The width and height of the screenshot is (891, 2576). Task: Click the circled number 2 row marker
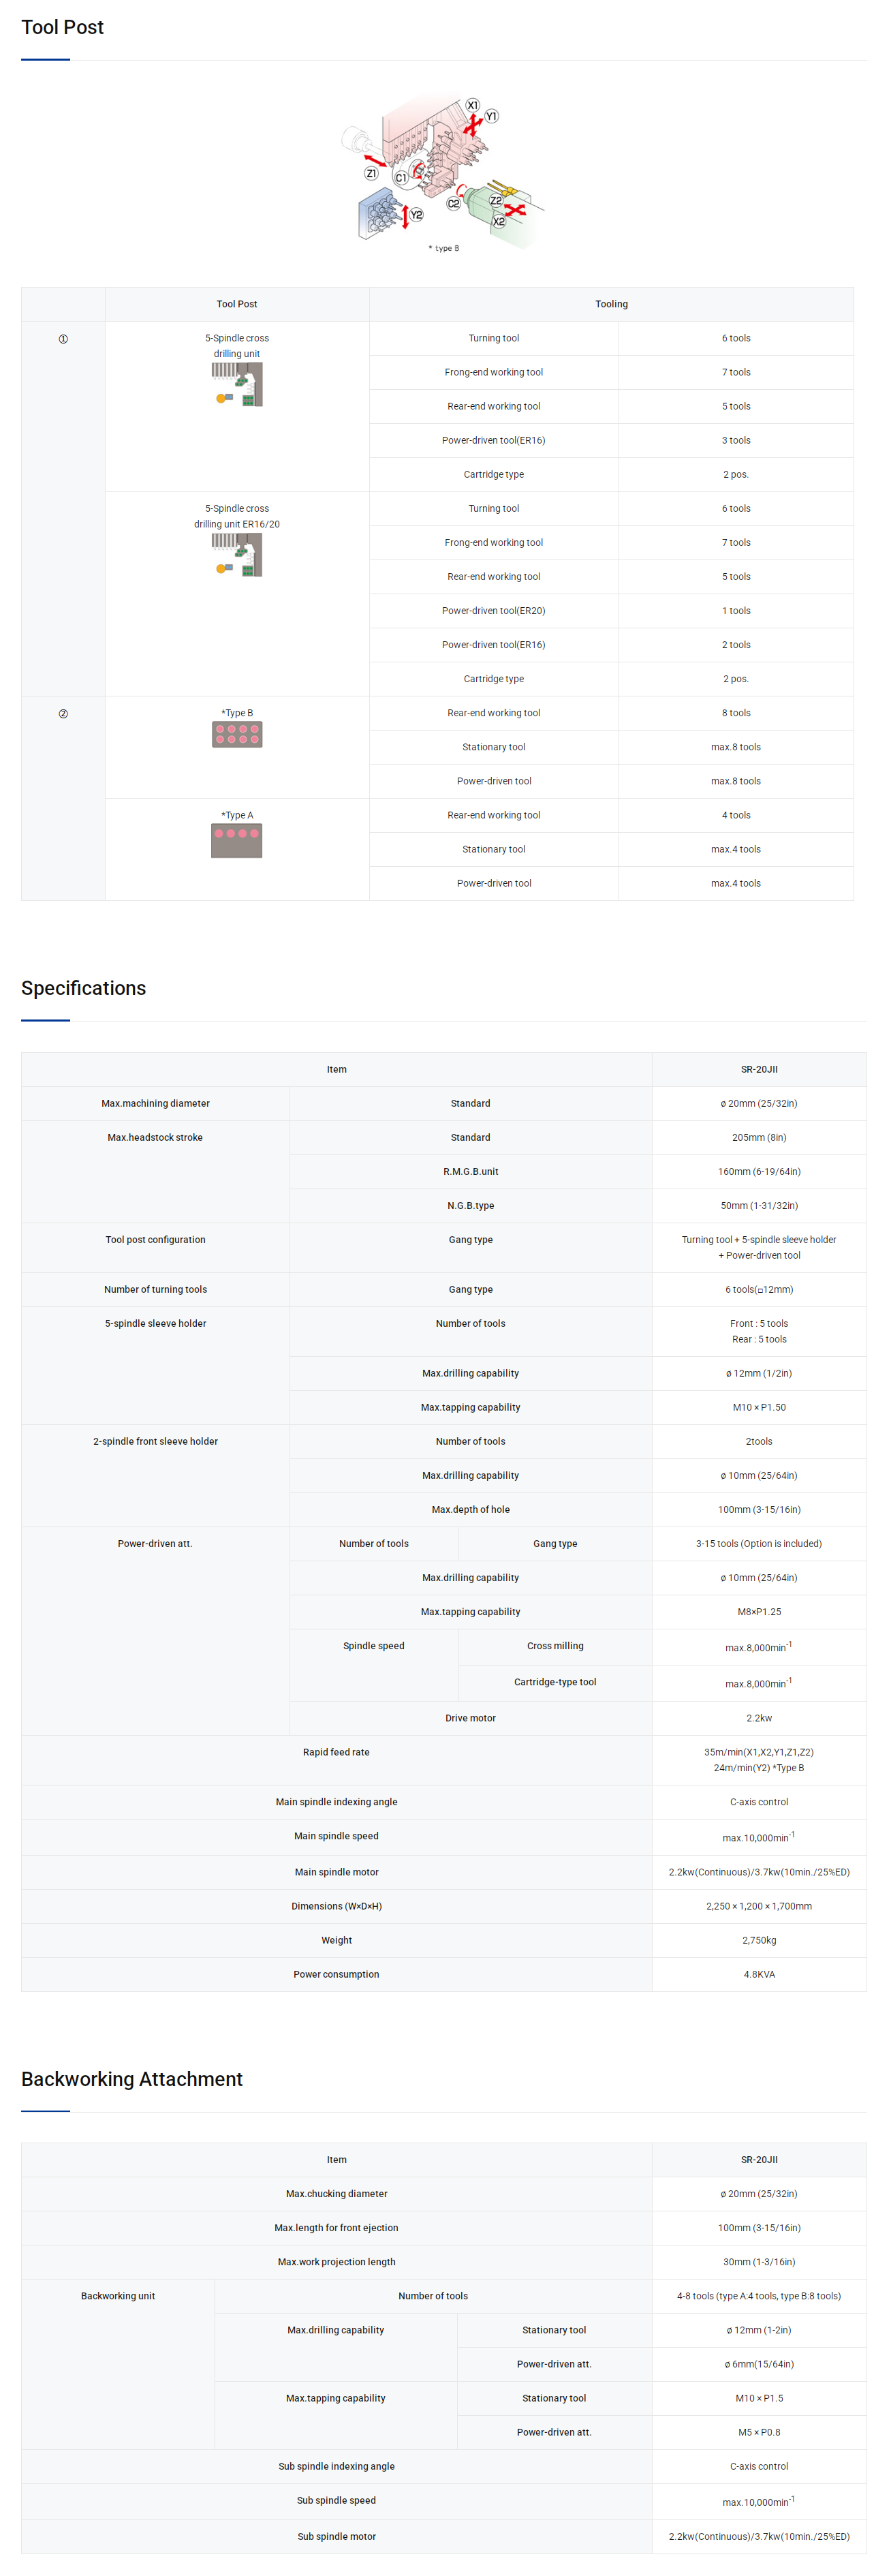(x=63, y=714)
